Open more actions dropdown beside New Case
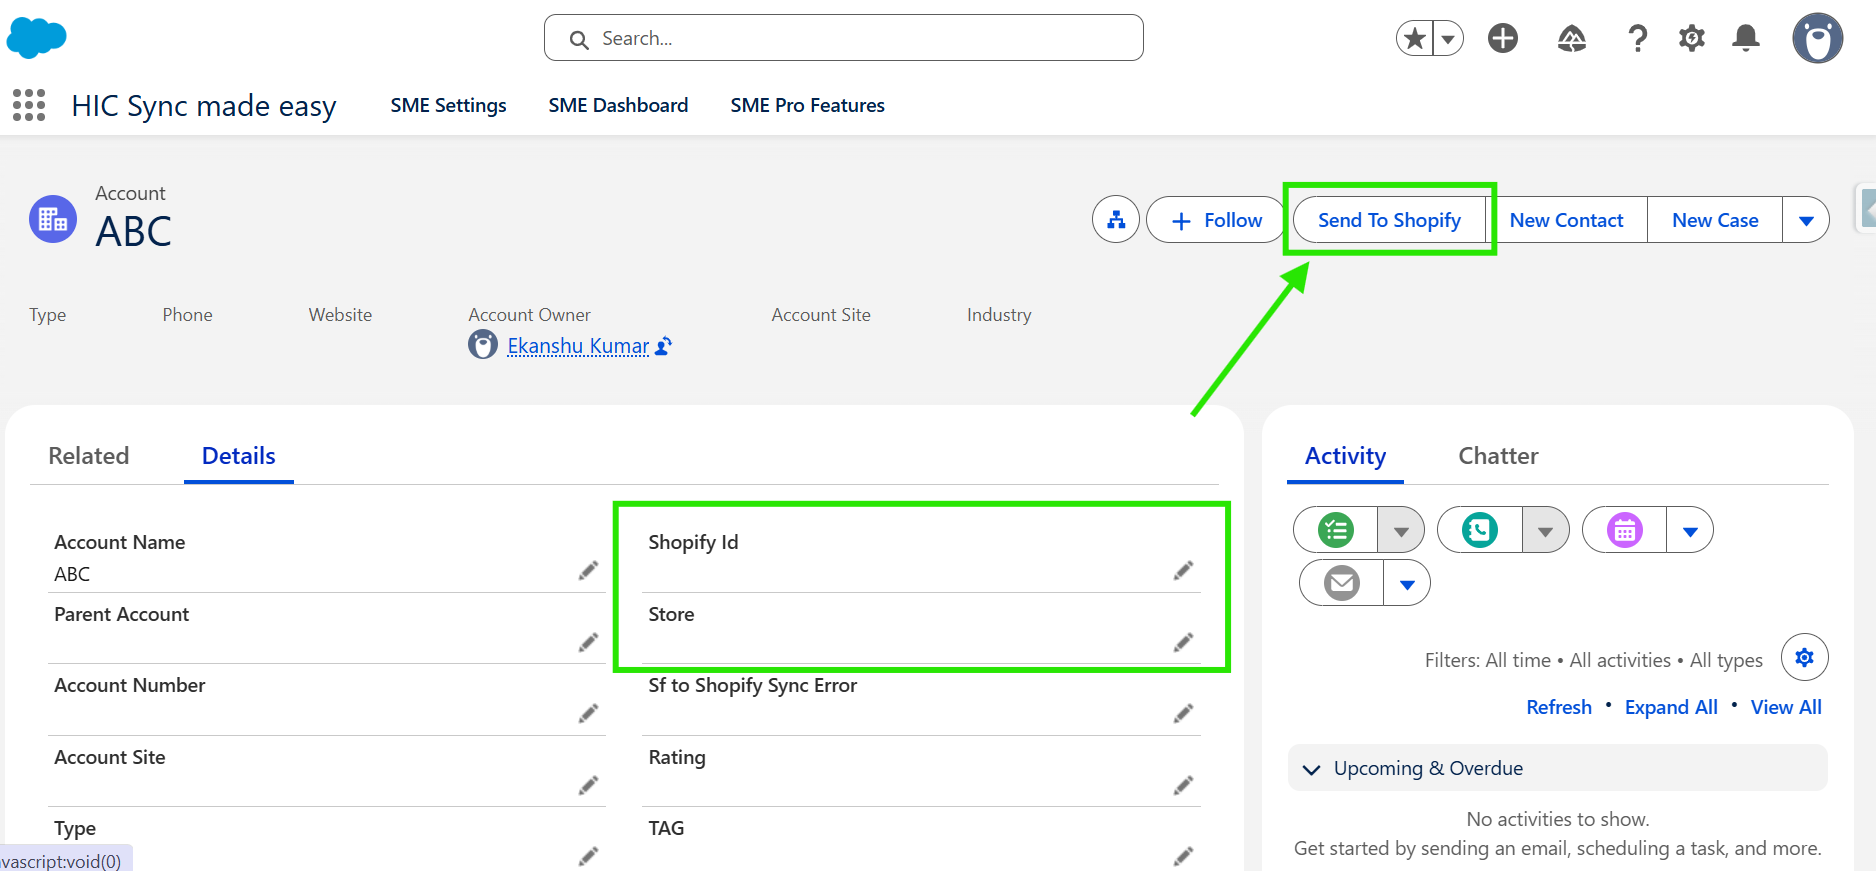1876x871 pixels. (x=1806, y=220)
